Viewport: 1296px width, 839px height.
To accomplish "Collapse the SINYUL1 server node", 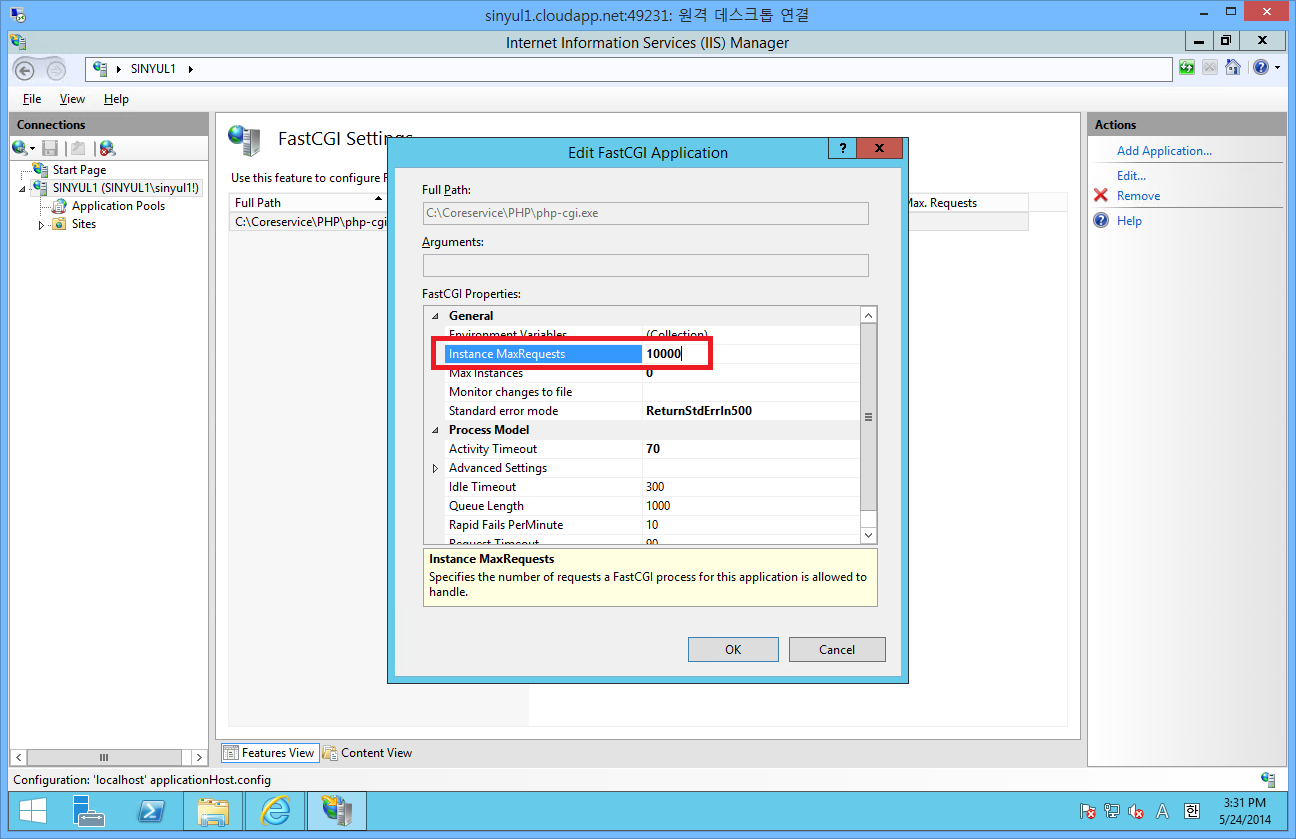I will 21,188.
